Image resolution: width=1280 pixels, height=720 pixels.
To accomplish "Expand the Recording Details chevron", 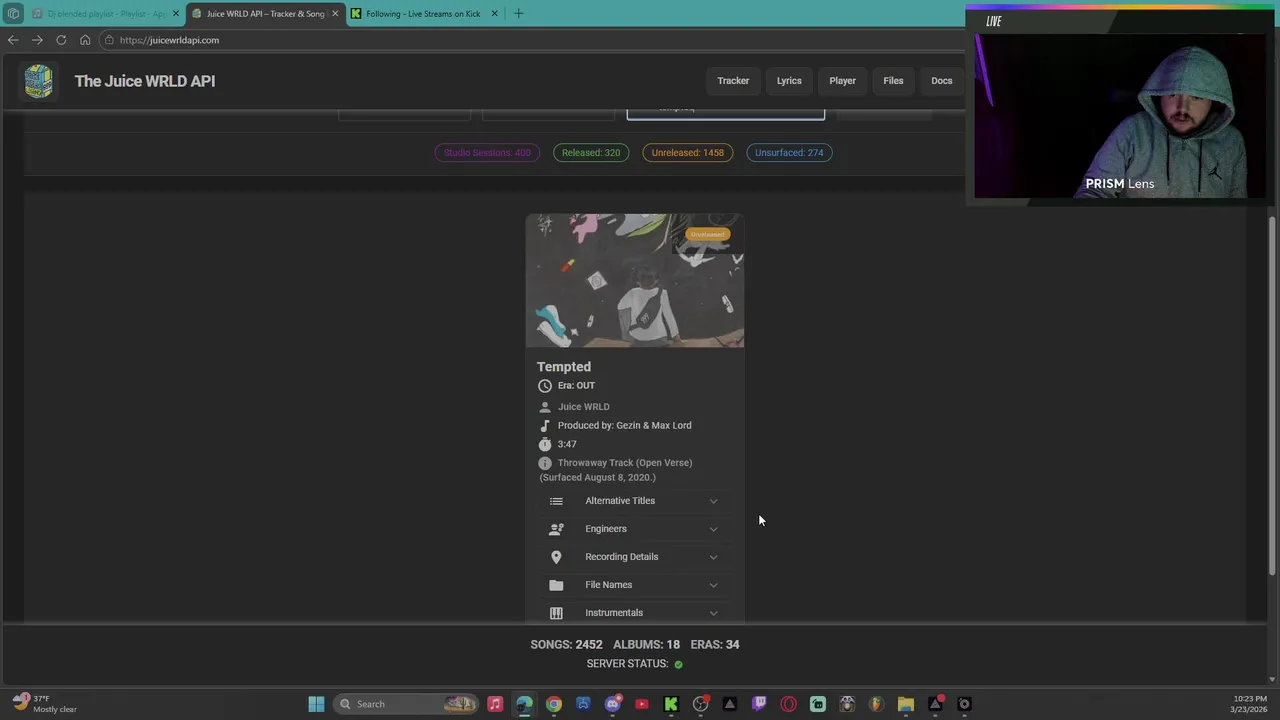I will [x=713, y=557].
